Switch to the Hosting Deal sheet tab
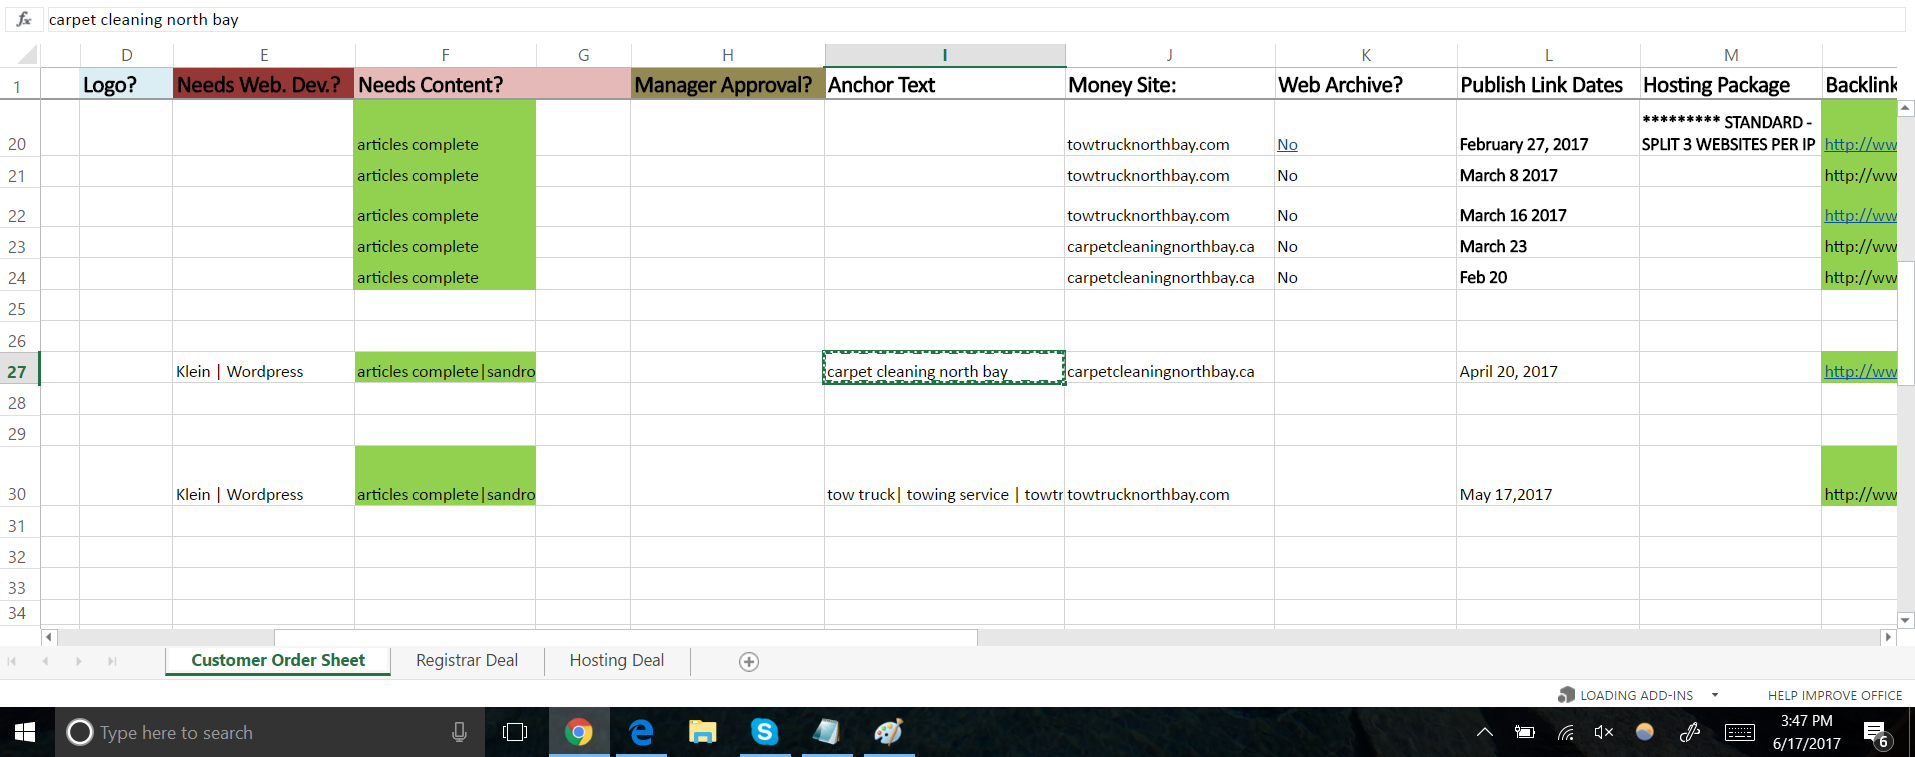This screenshot has width=1915, height=757. click(x=616, y=660)
